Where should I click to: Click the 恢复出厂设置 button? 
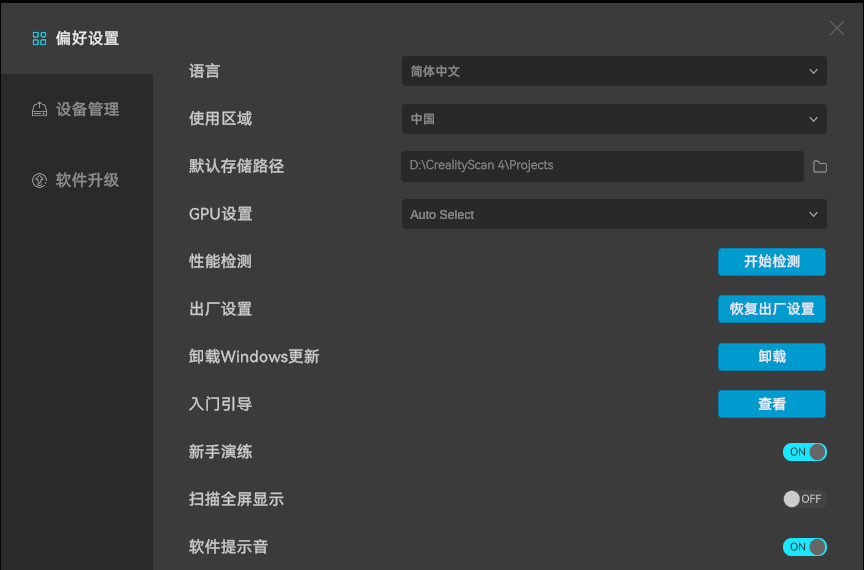point(771,309)
